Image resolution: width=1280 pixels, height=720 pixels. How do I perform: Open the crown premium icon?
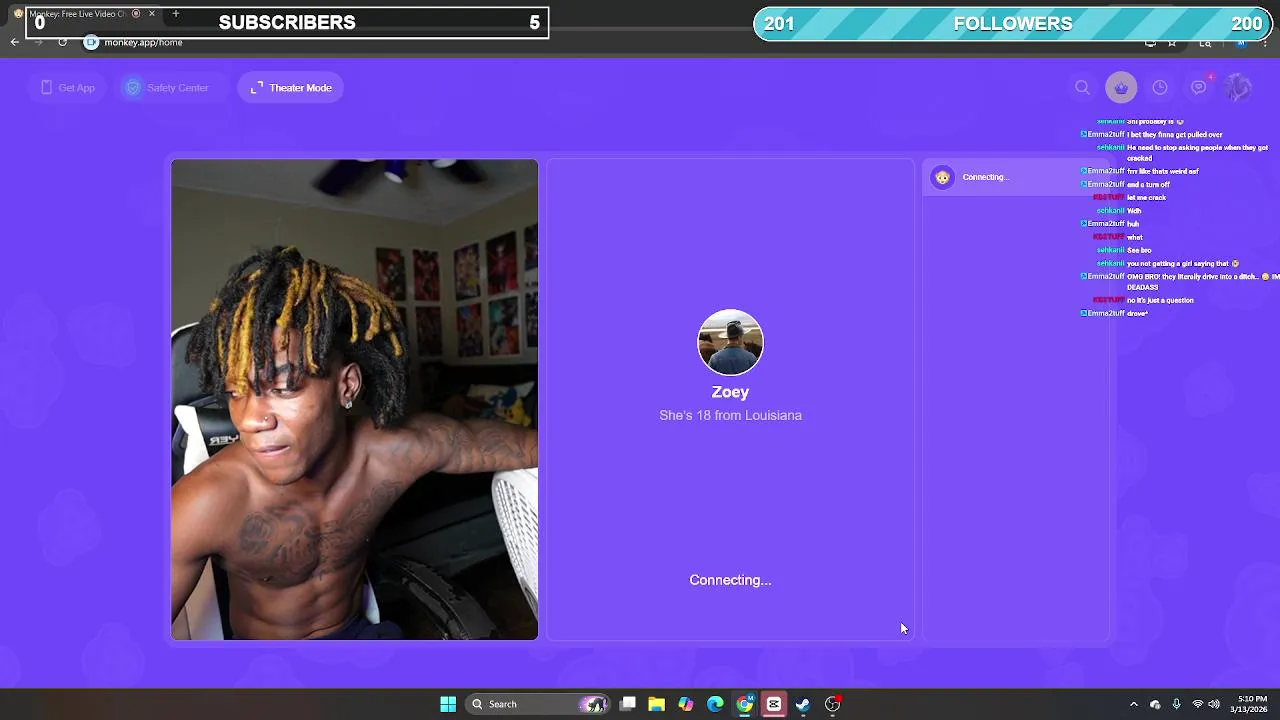1121,88
